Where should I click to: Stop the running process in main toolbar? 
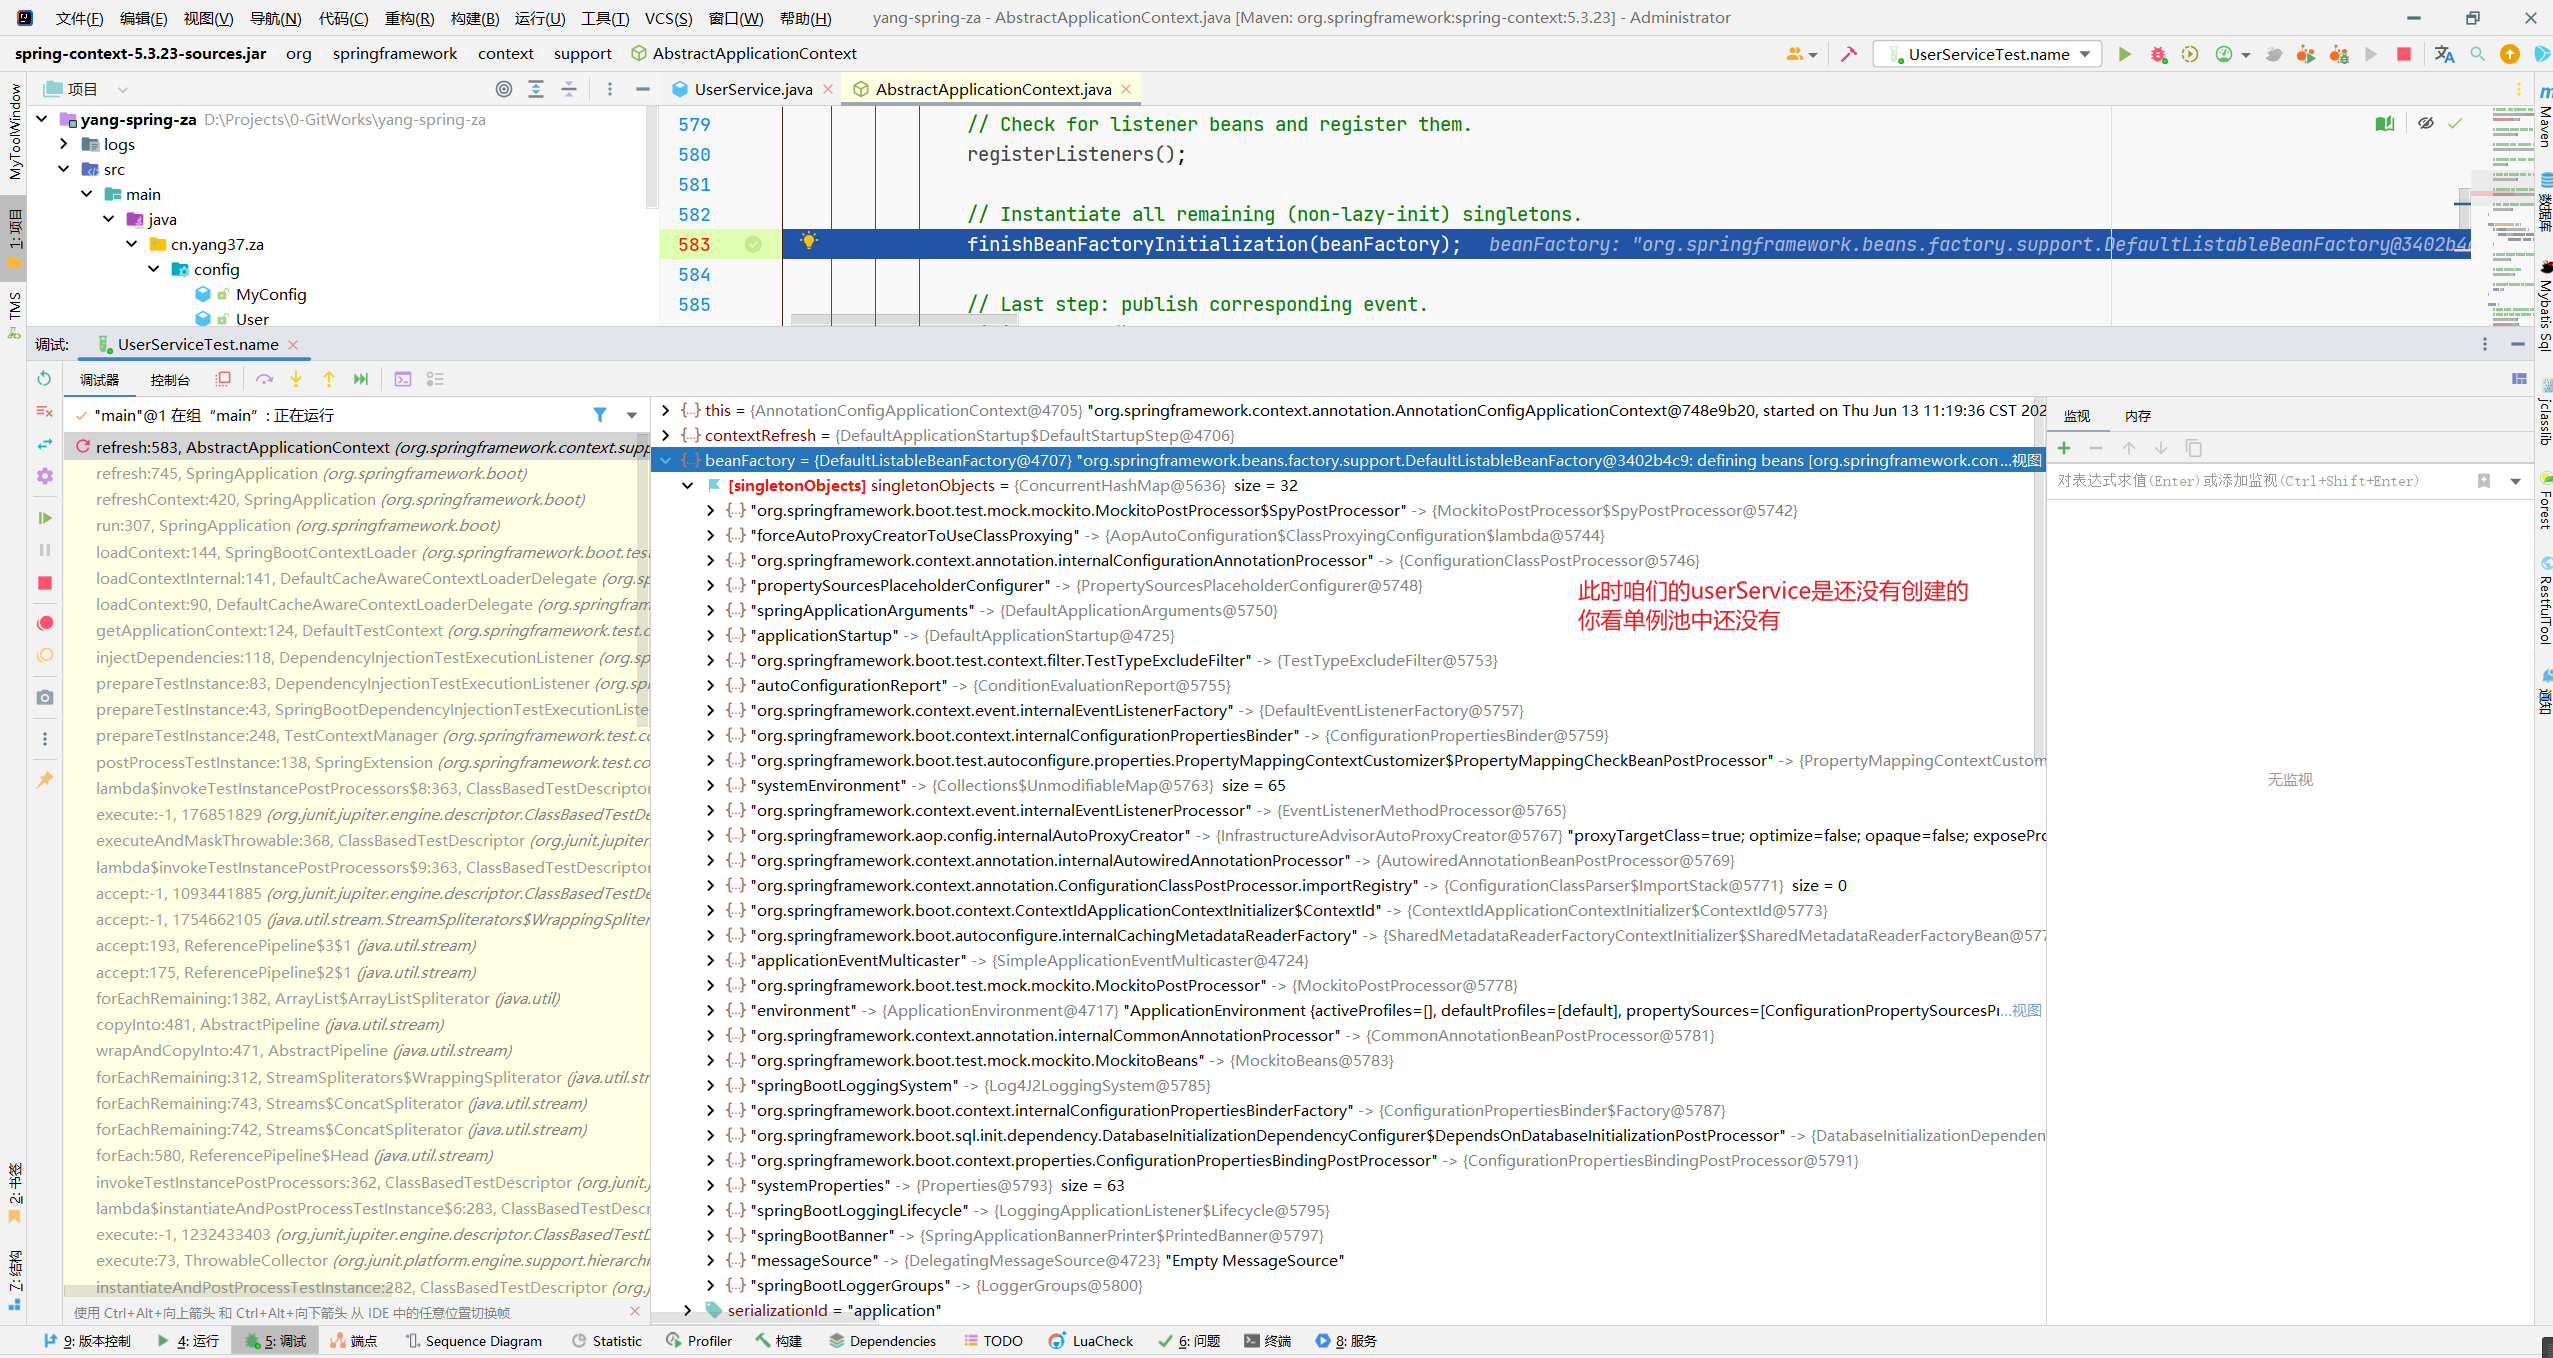point(2404,54)
